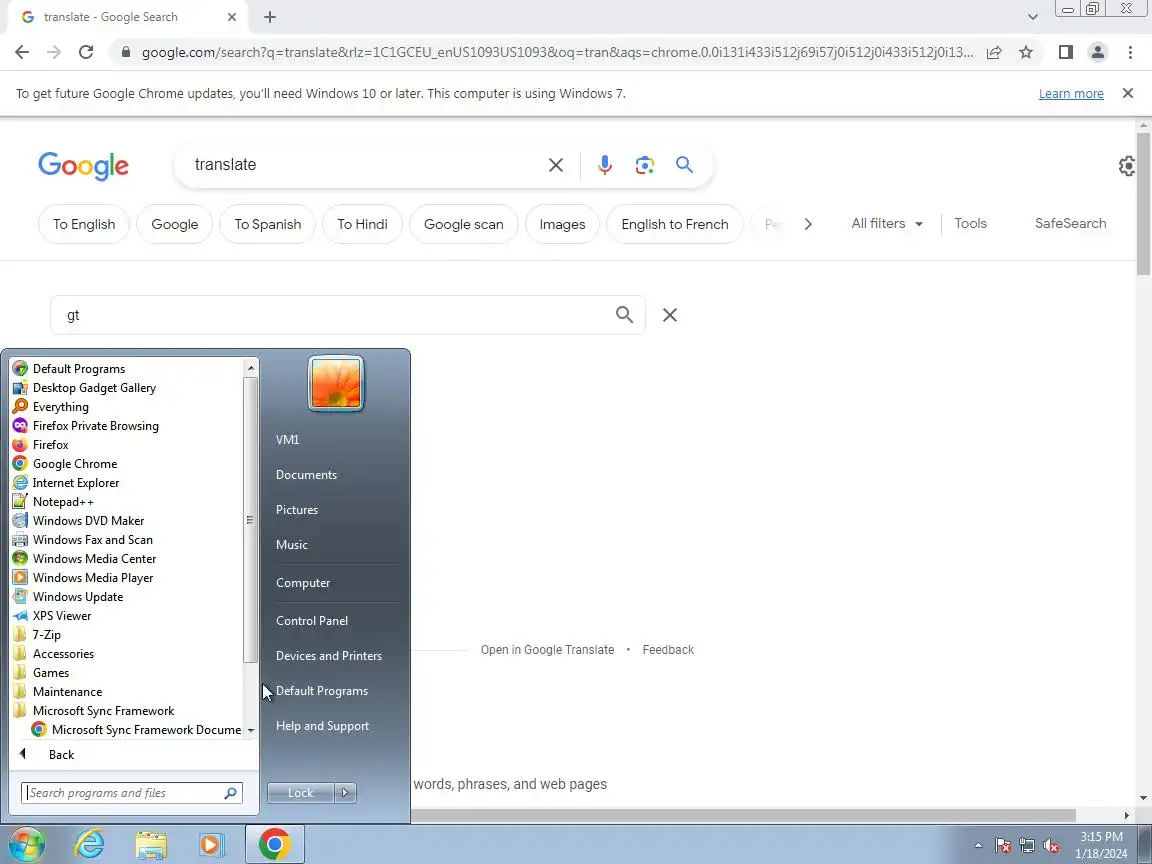Select the To Spanish chip

(267, 224)
